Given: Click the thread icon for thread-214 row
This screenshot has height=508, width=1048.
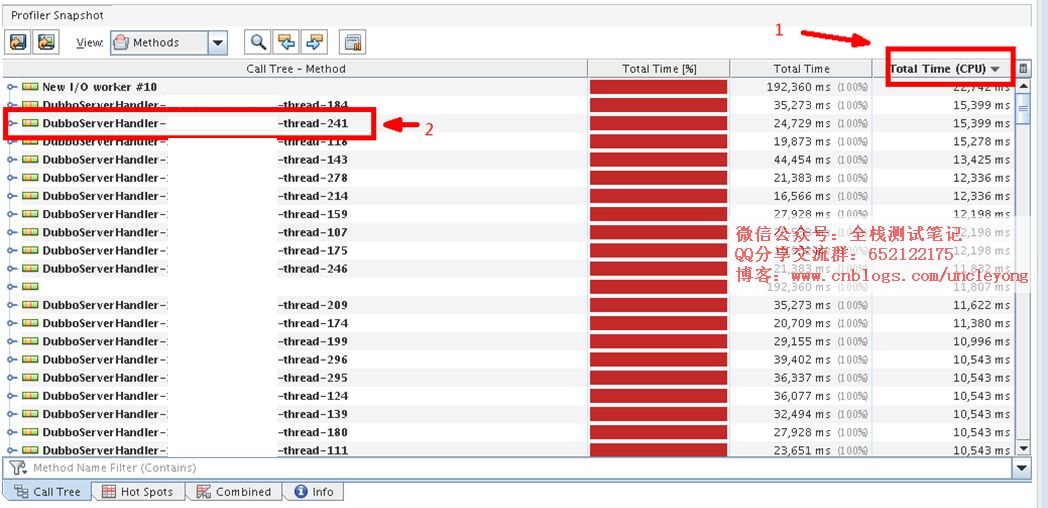Looking at the screenshot, I should pos(30,196).
